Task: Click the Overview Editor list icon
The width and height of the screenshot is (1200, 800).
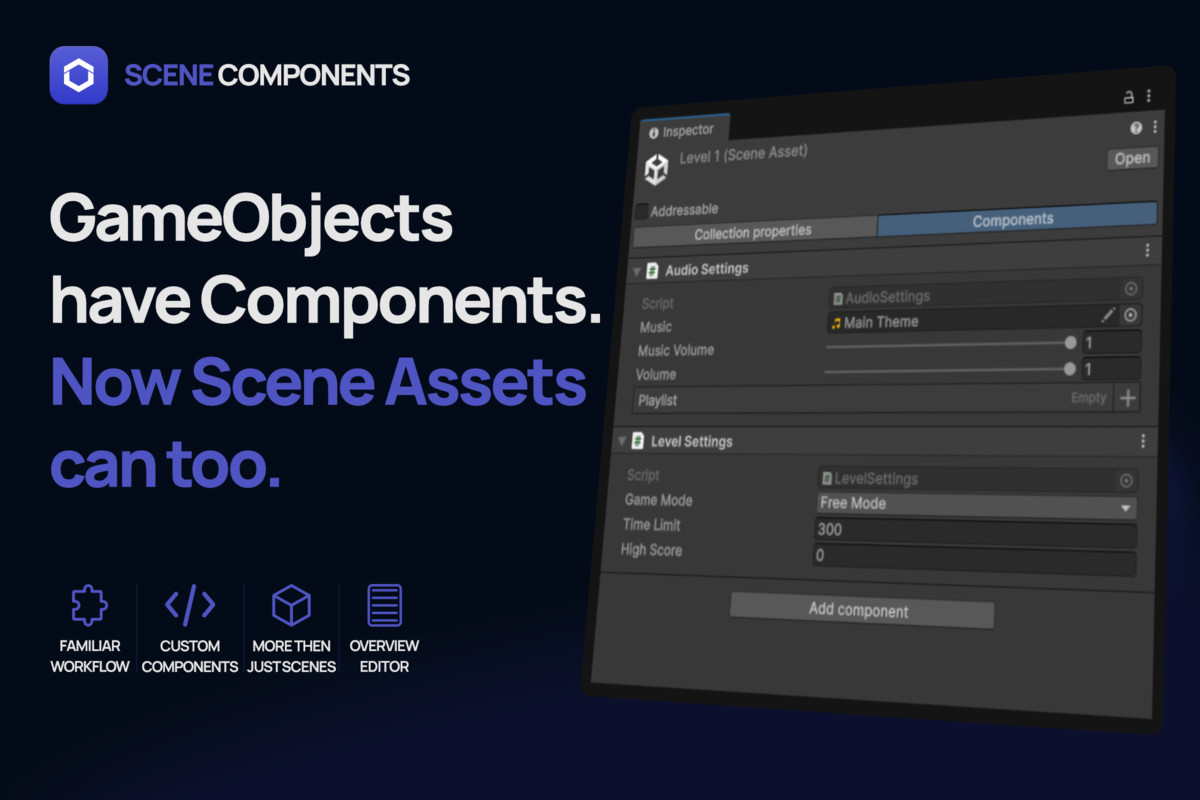Action: point(385,605)
